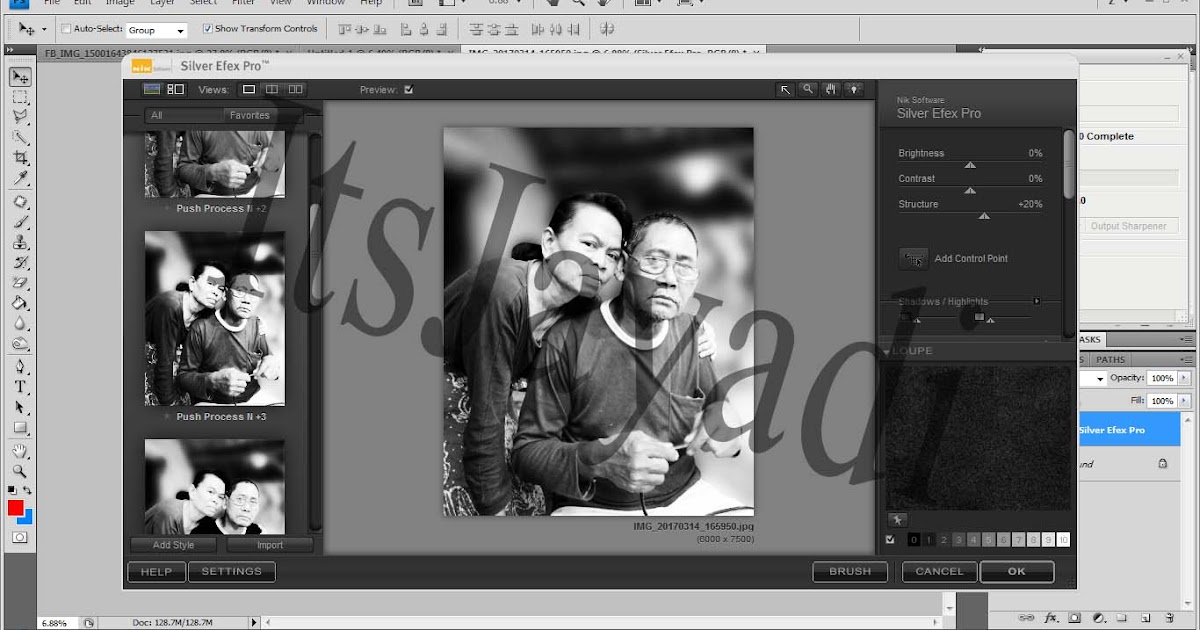The height and width of the screenshot is (630, 1200).
Task: Select the History Brush tool
Action: [20, 263]
